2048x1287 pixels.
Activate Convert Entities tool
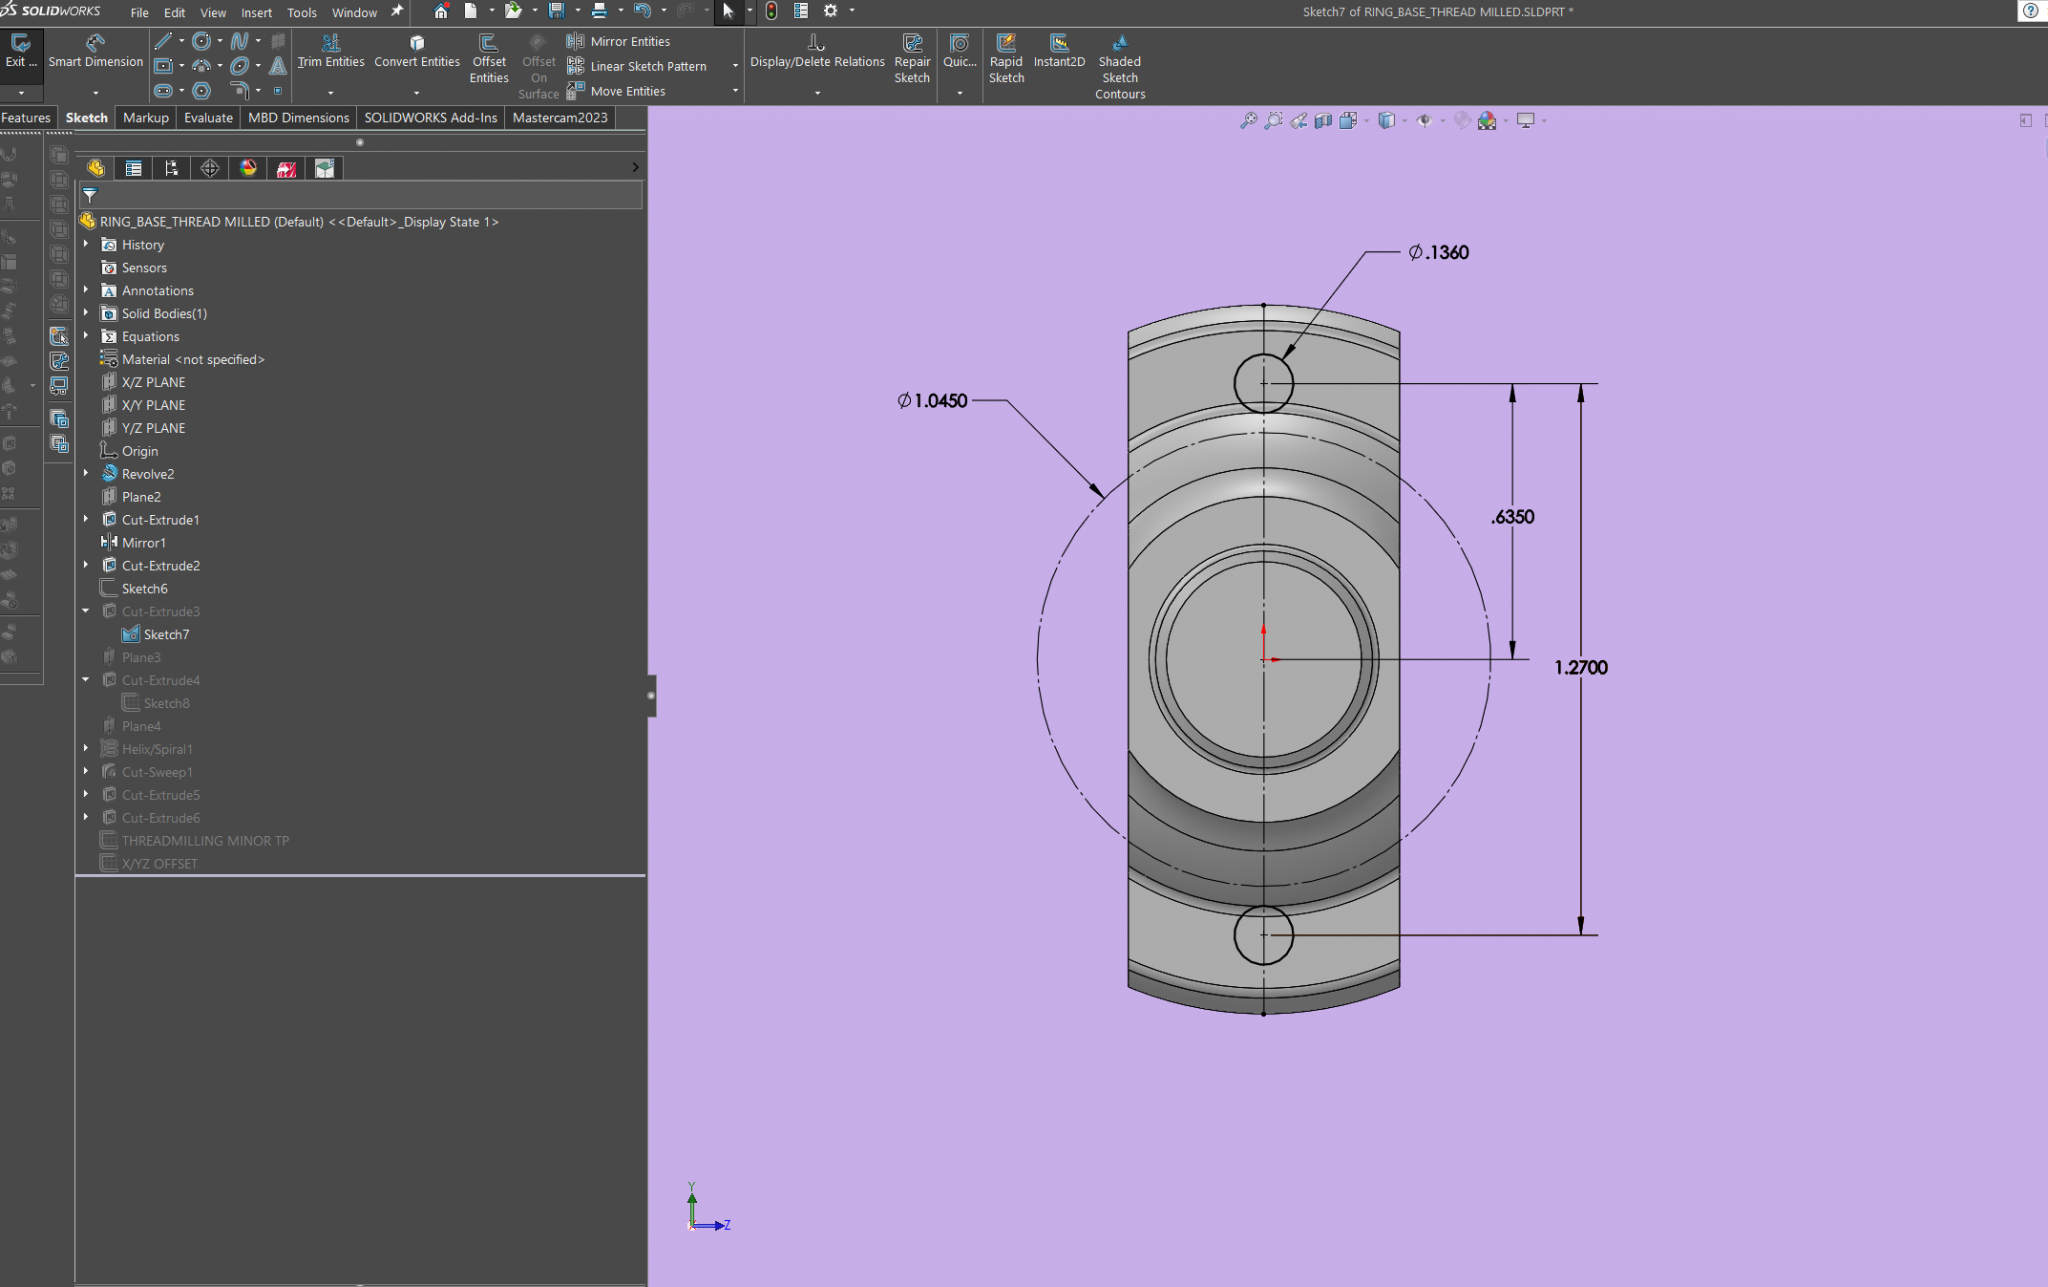coord(417,50)
